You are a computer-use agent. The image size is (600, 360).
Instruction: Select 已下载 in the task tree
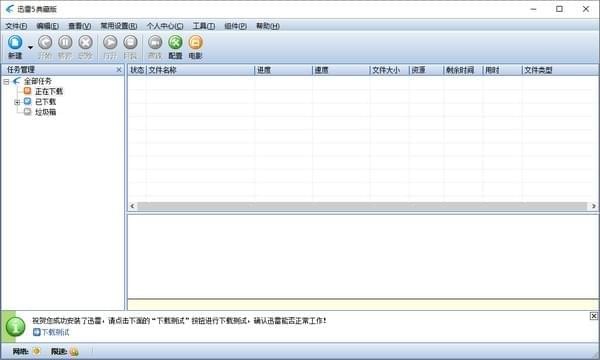point(45,102)
